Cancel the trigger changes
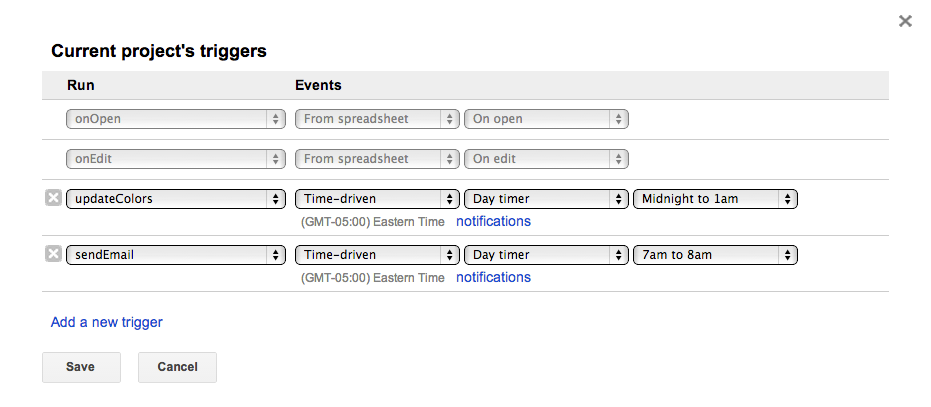Image resolution: width=931 pixels, height=407 pixels. [177, 367]
